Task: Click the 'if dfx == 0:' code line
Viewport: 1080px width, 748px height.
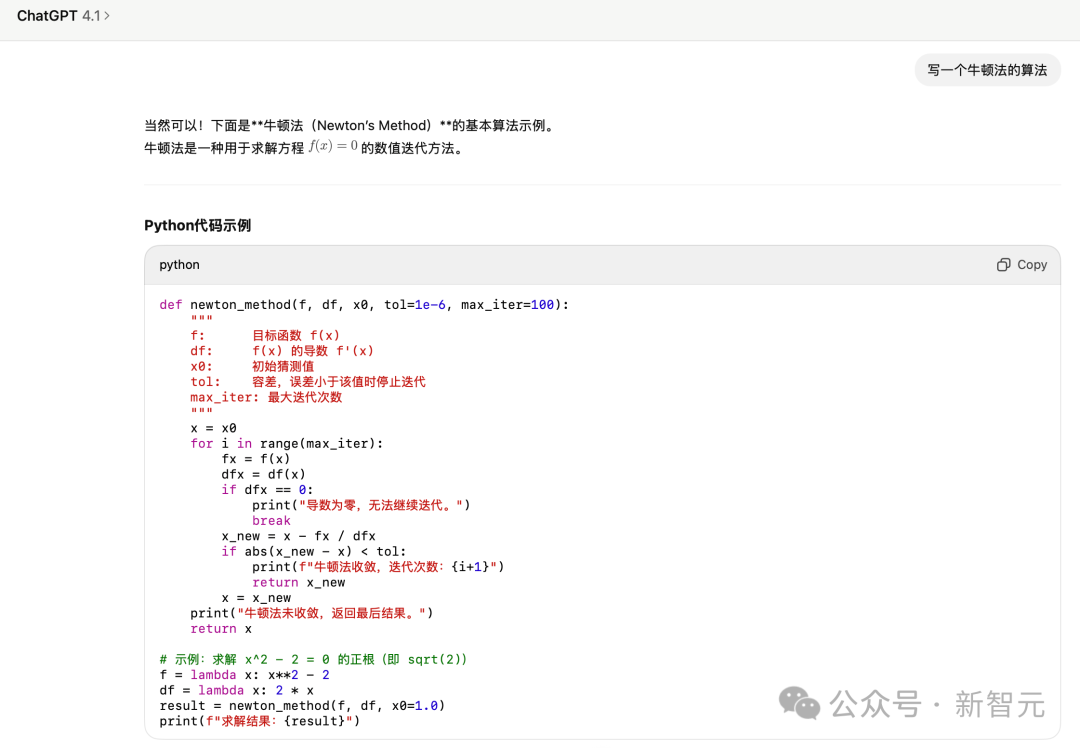Action: click(267, 490)
